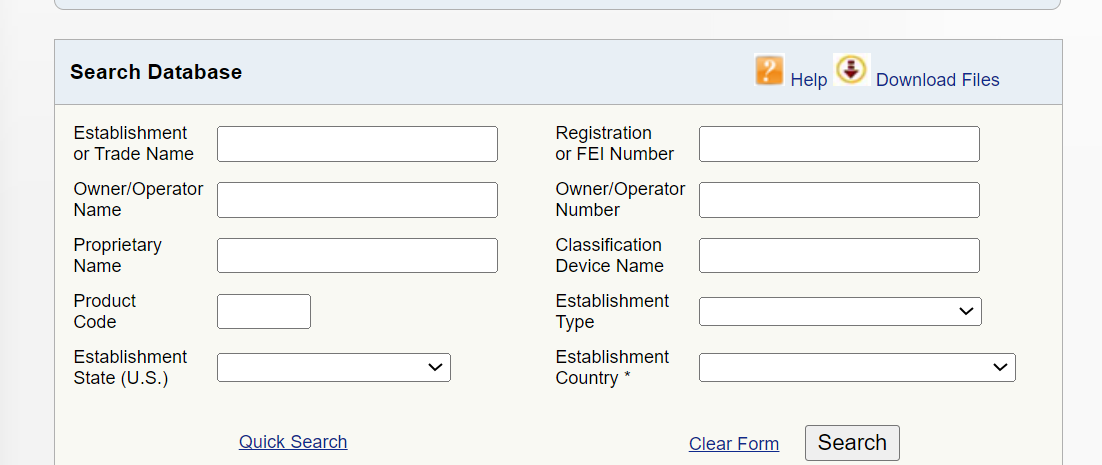Click the Clear Form link
Viewport: 1102px width, 465px height.
734,444
